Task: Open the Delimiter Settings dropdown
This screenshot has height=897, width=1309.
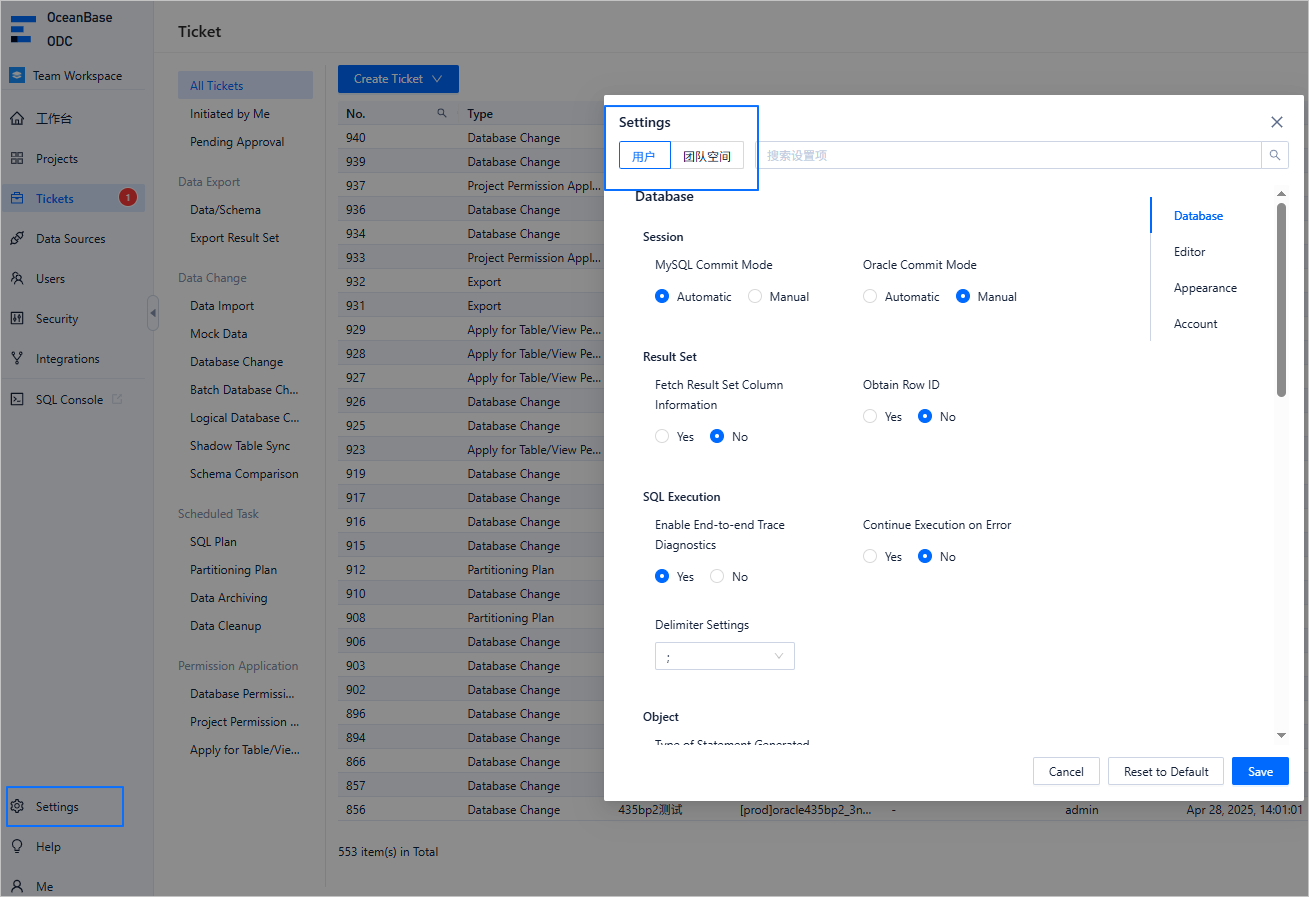Action: 724,656
